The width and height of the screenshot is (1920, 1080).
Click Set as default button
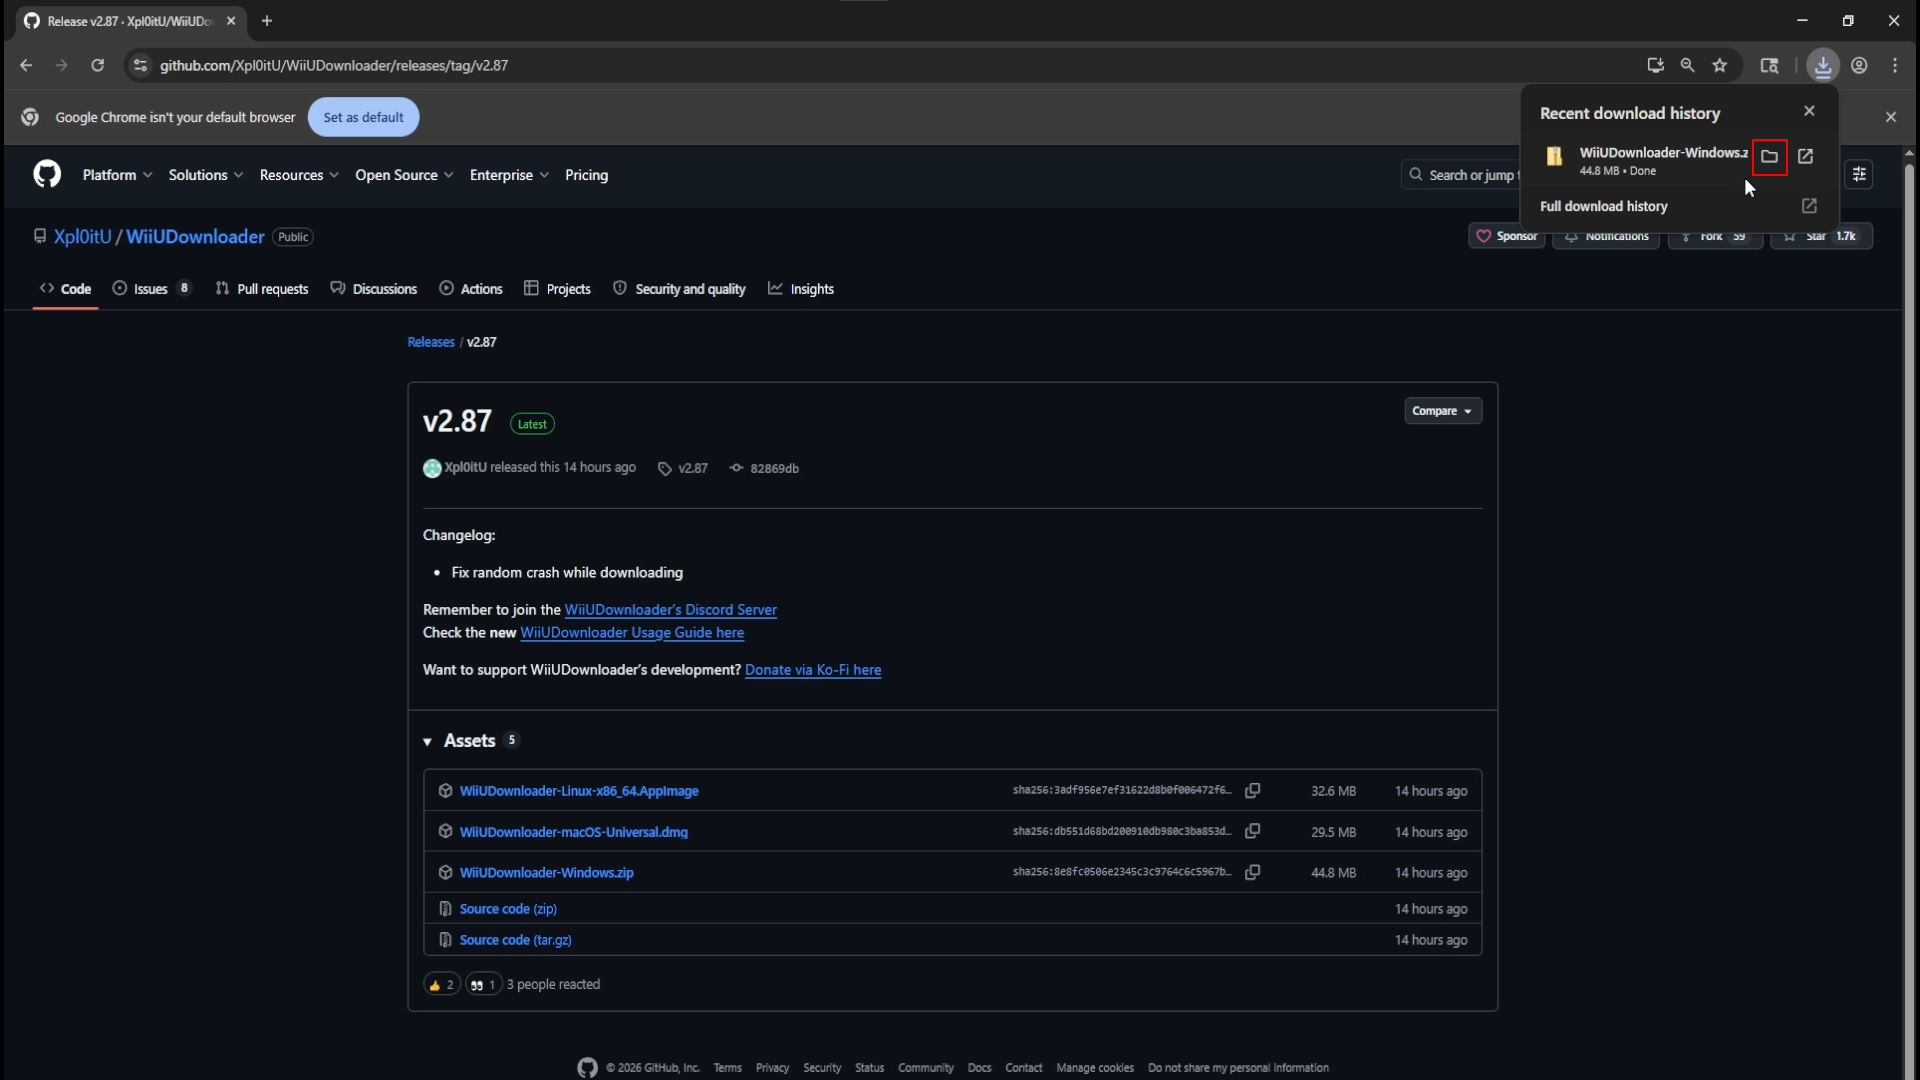click(x=363, y=117)
